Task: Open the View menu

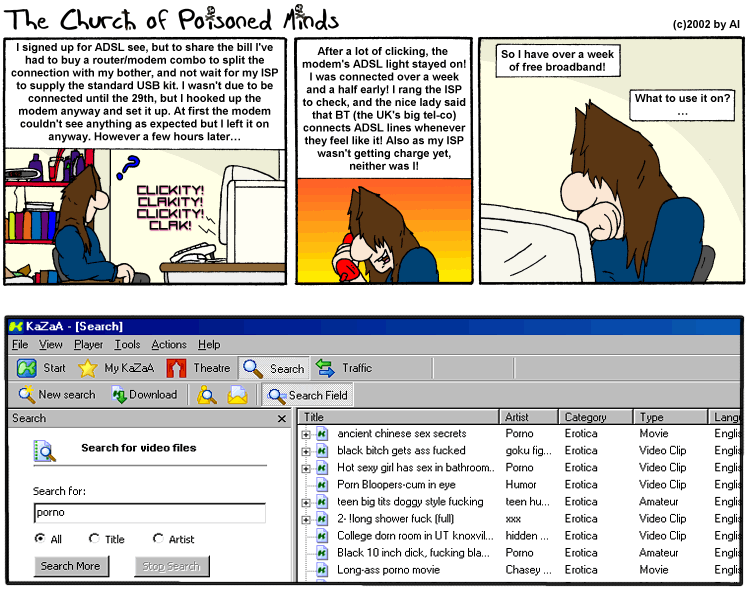Action: tap(51, 345)
